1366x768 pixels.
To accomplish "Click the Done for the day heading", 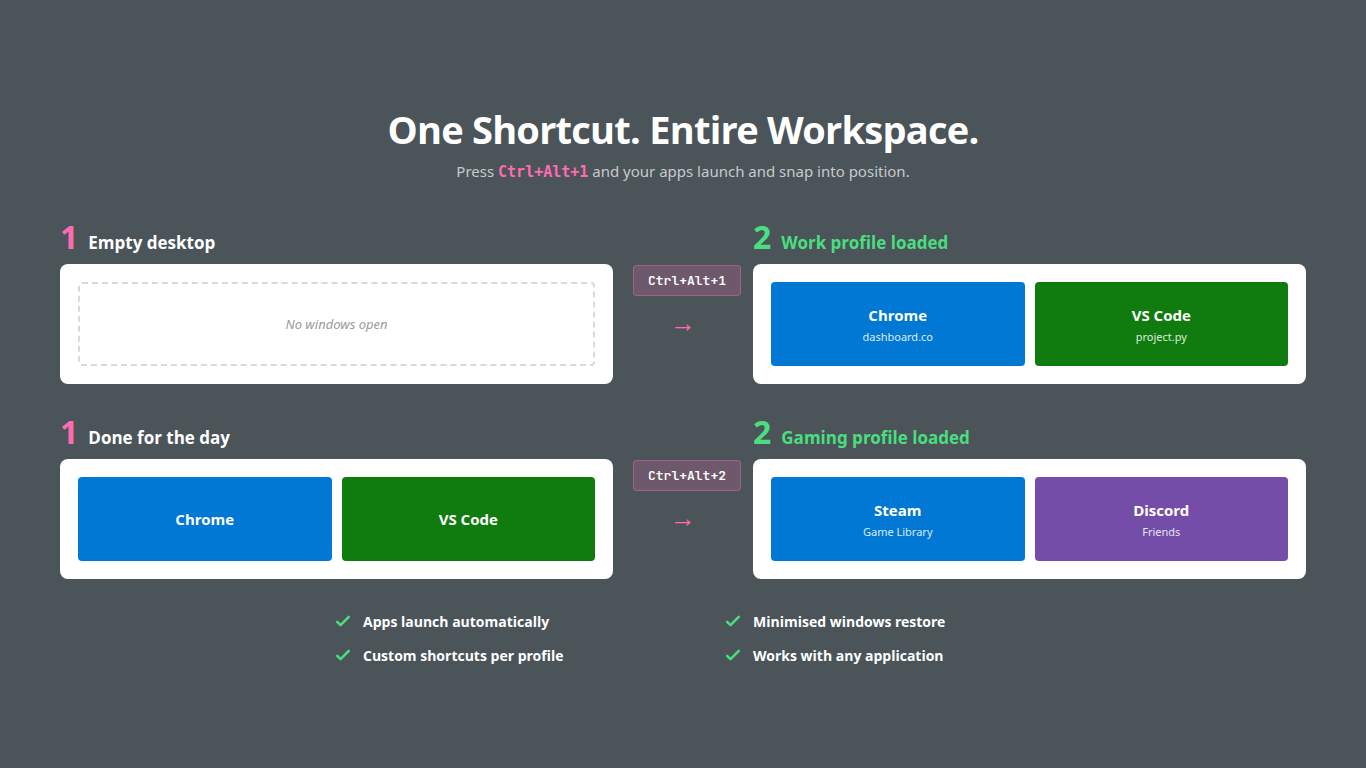I will (158, 437).
